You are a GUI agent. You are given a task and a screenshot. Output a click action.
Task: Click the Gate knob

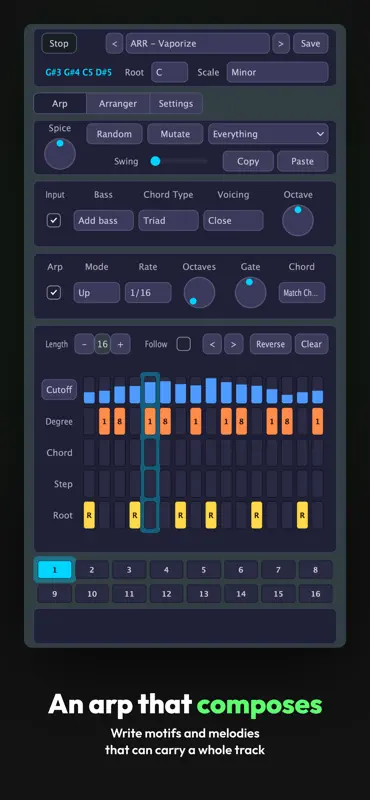(x=251, y=292)
